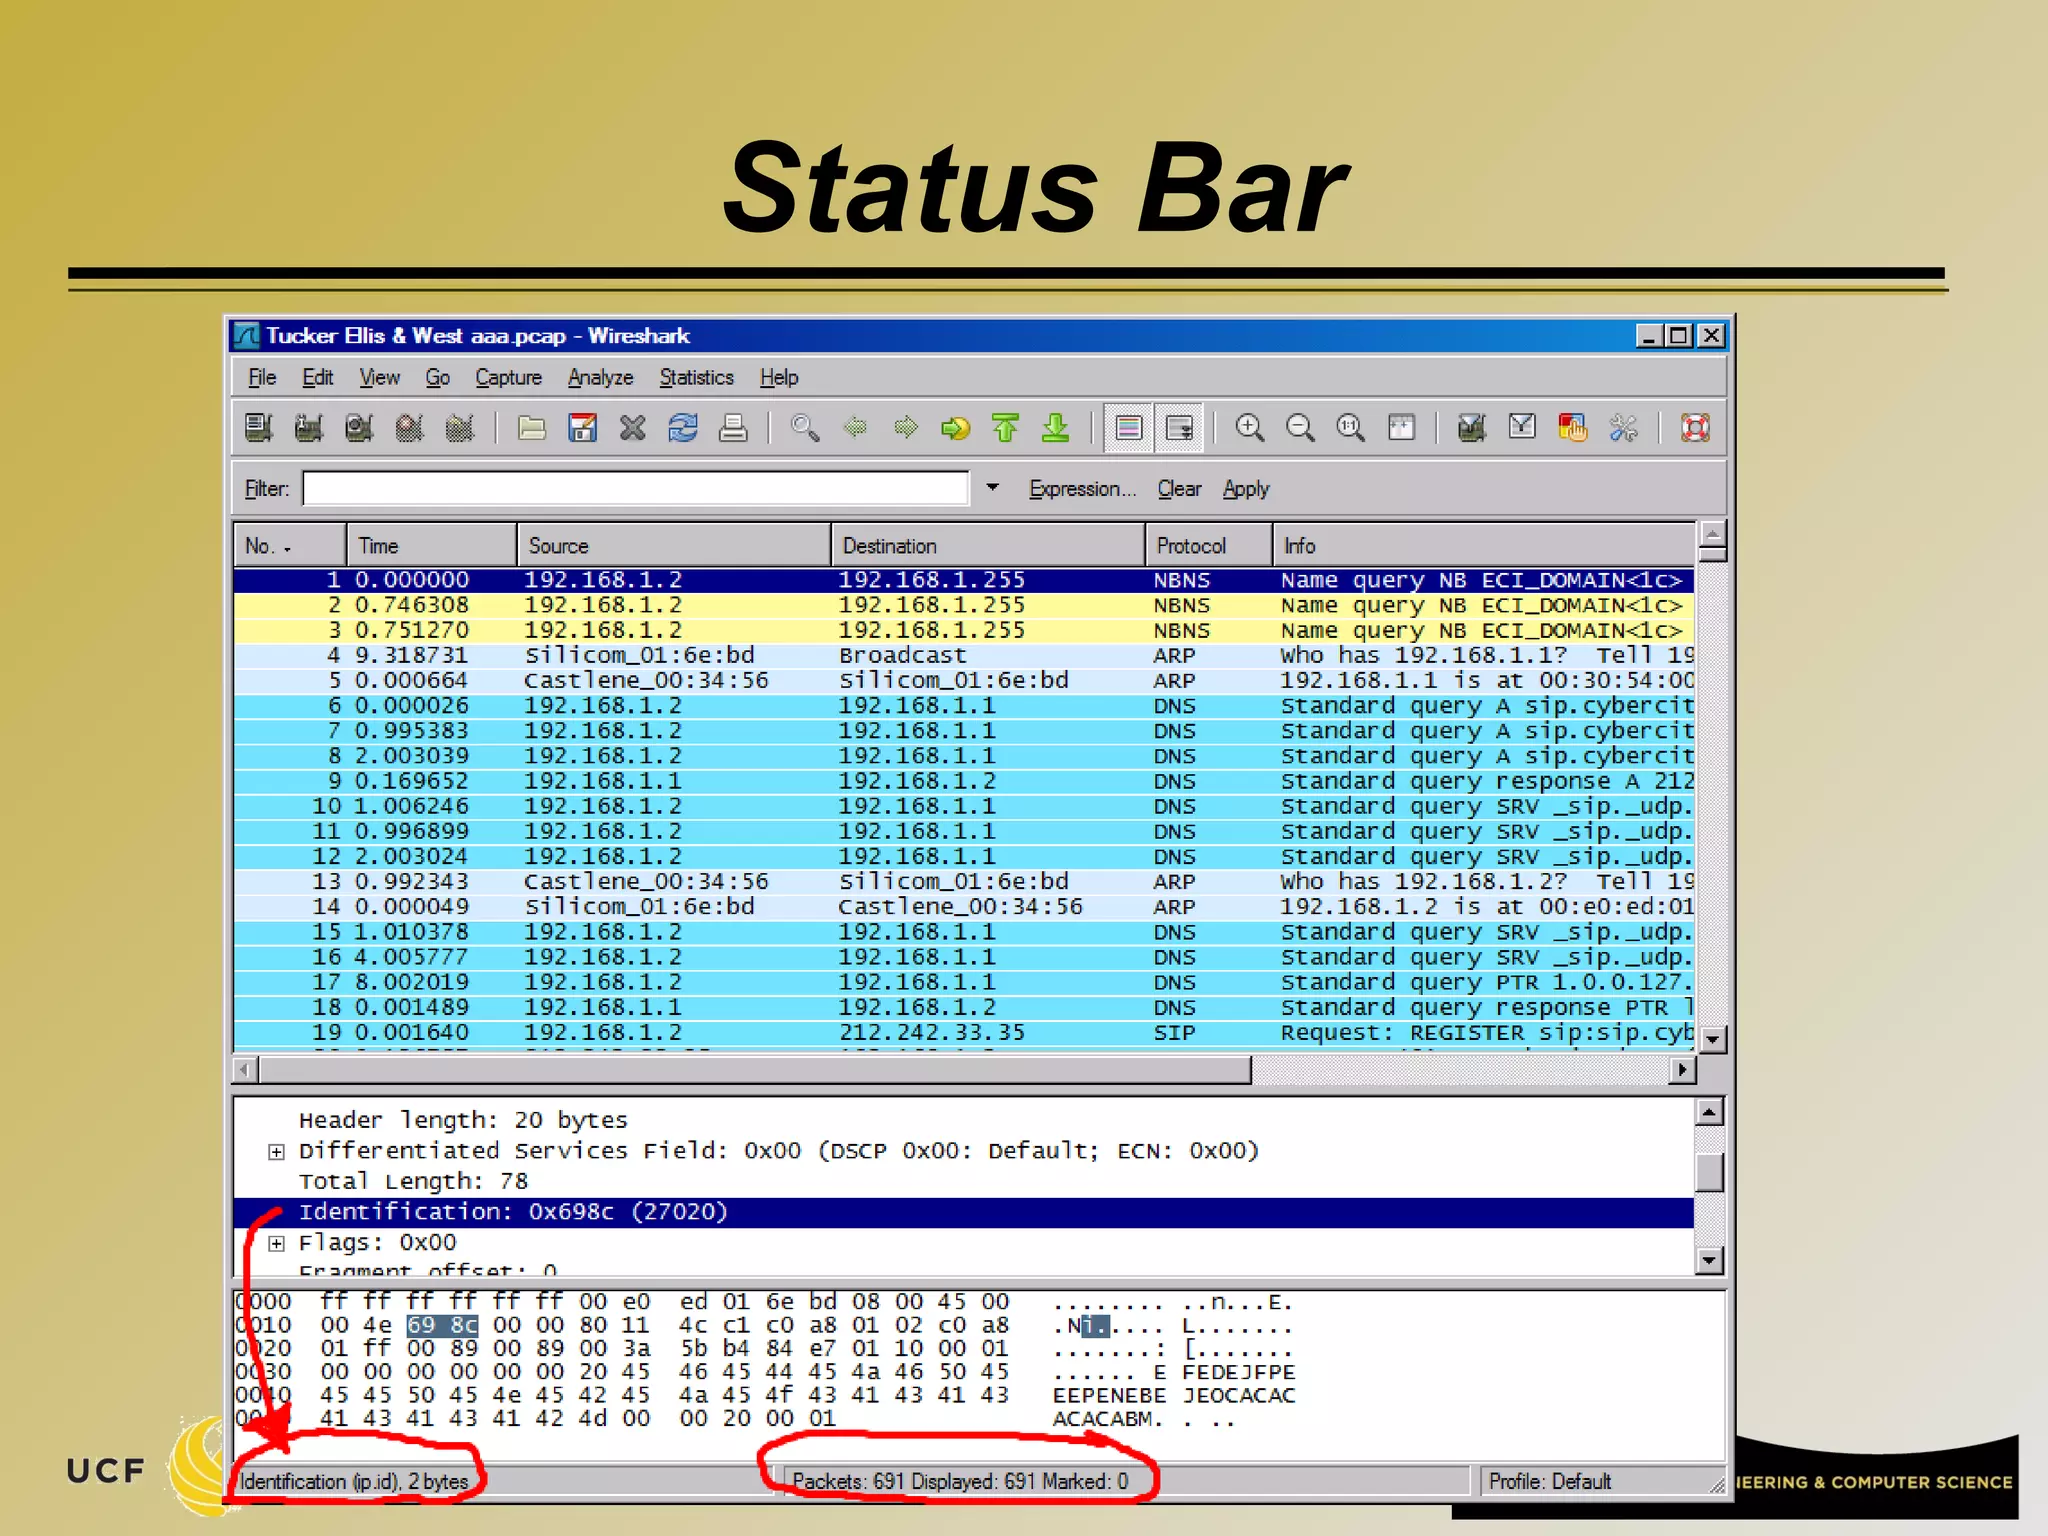Go to packet number icon
The height and width of the screenshot is (1536, 2048).
coord(955,428)
